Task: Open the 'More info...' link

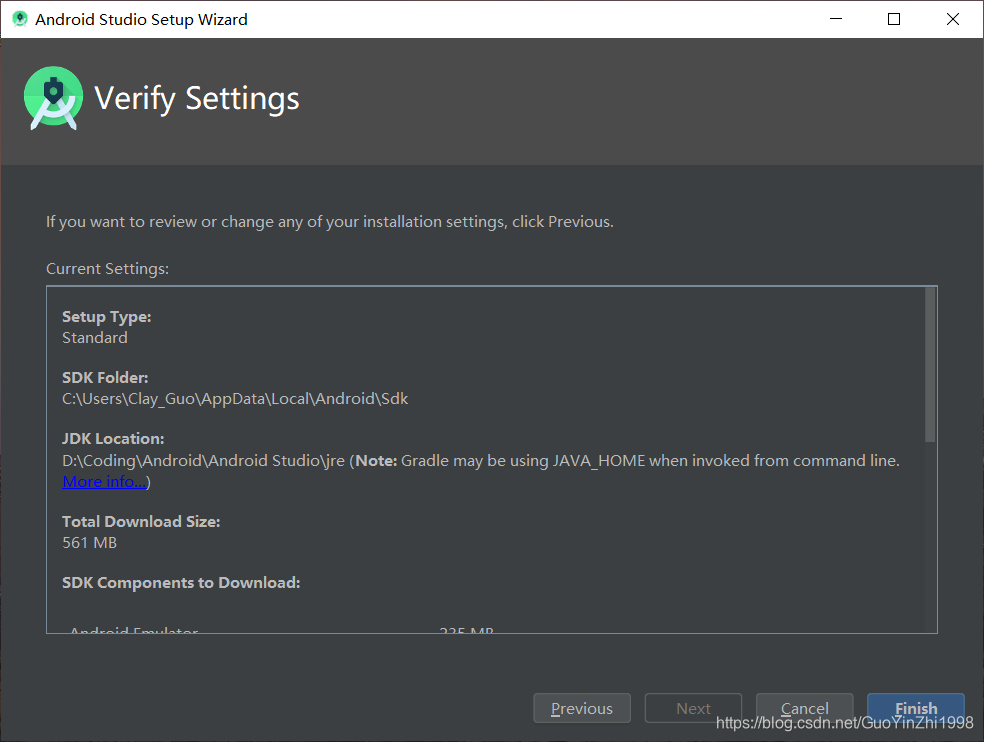Action: click(x=104, y=481)
